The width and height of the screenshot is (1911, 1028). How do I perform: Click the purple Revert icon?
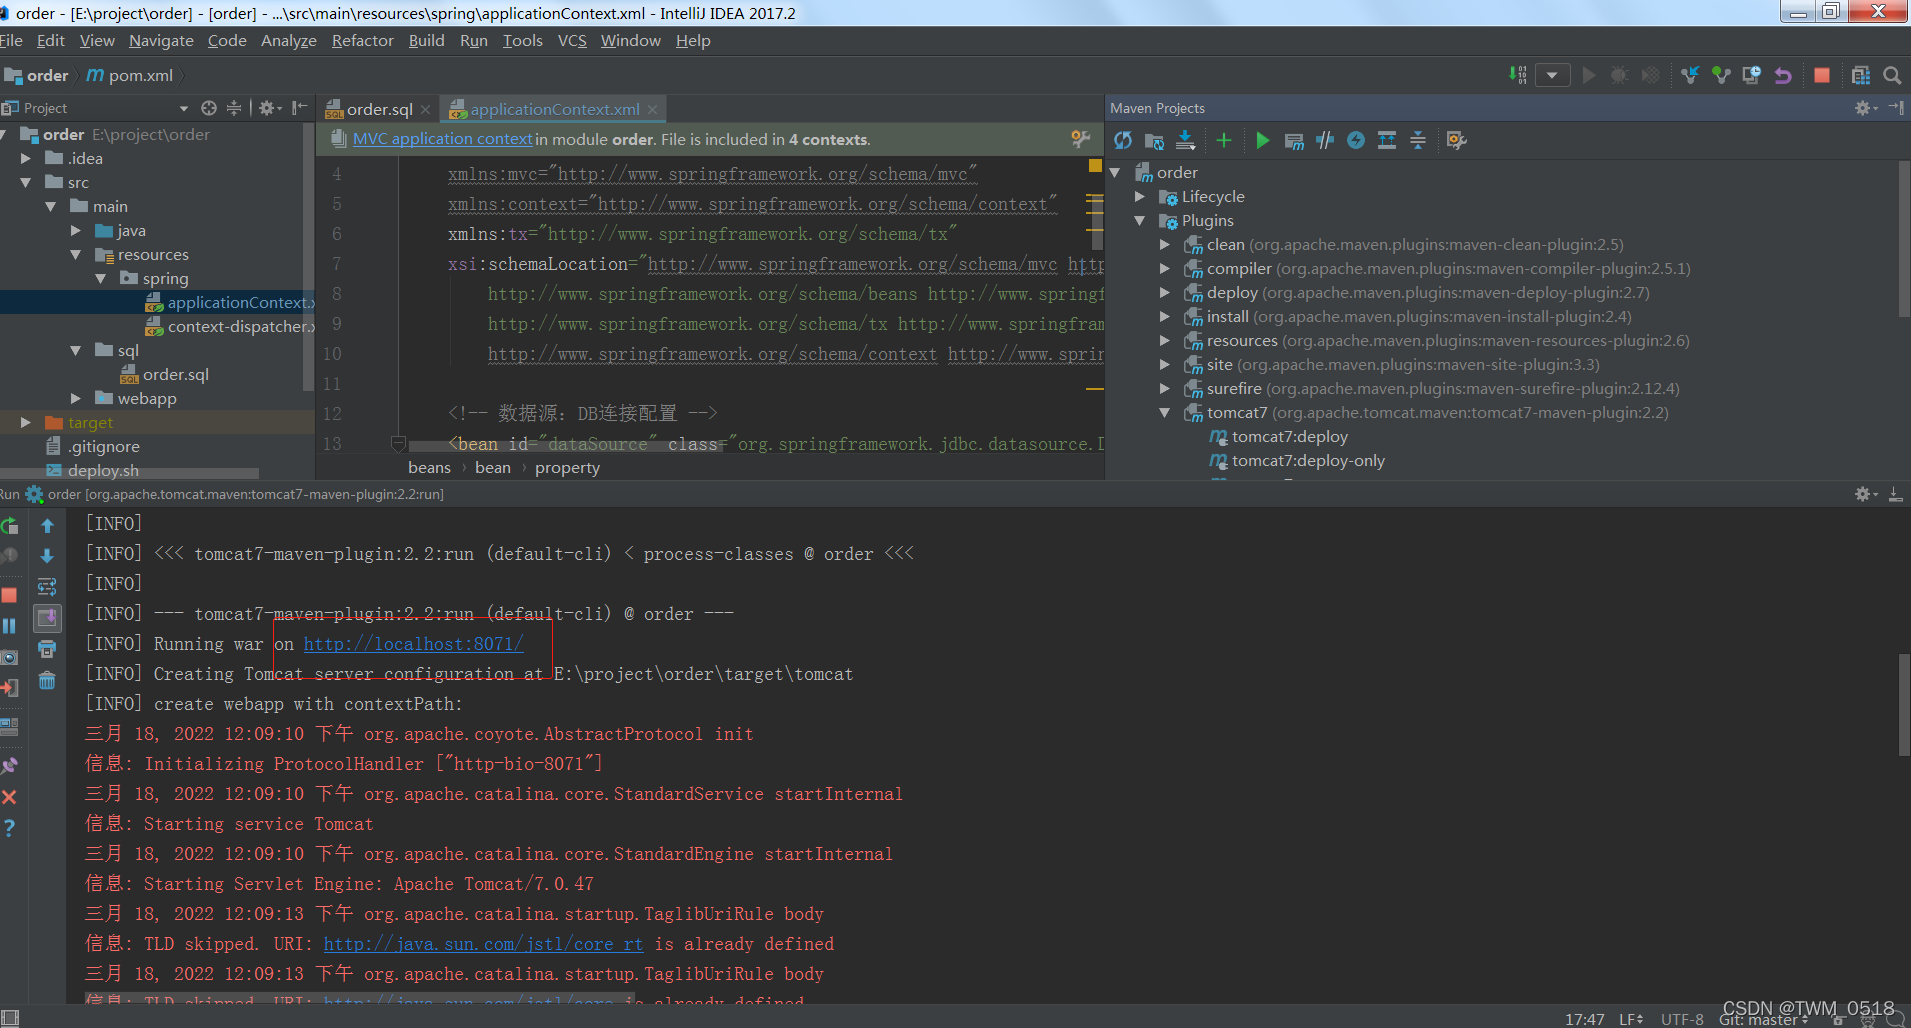coord(1782,75)
